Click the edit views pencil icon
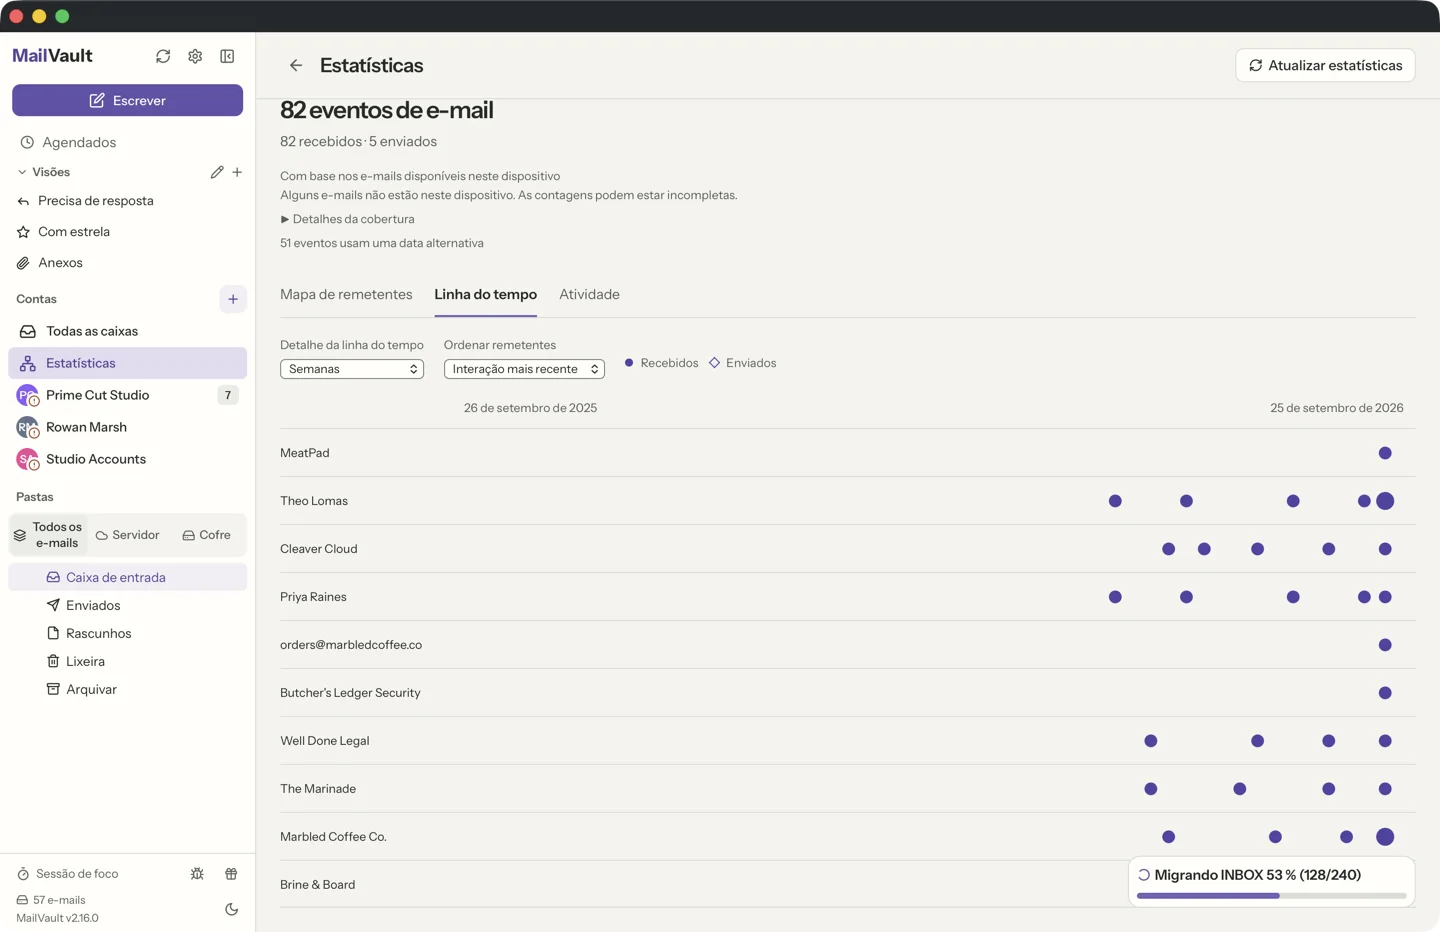The width and height of the screenshot is (1440, 932). pos(217,172)
